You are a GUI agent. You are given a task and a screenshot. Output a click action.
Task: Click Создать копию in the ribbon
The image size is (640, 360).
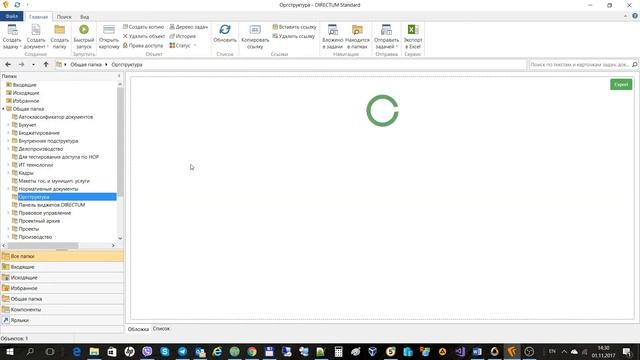[143, 27]
